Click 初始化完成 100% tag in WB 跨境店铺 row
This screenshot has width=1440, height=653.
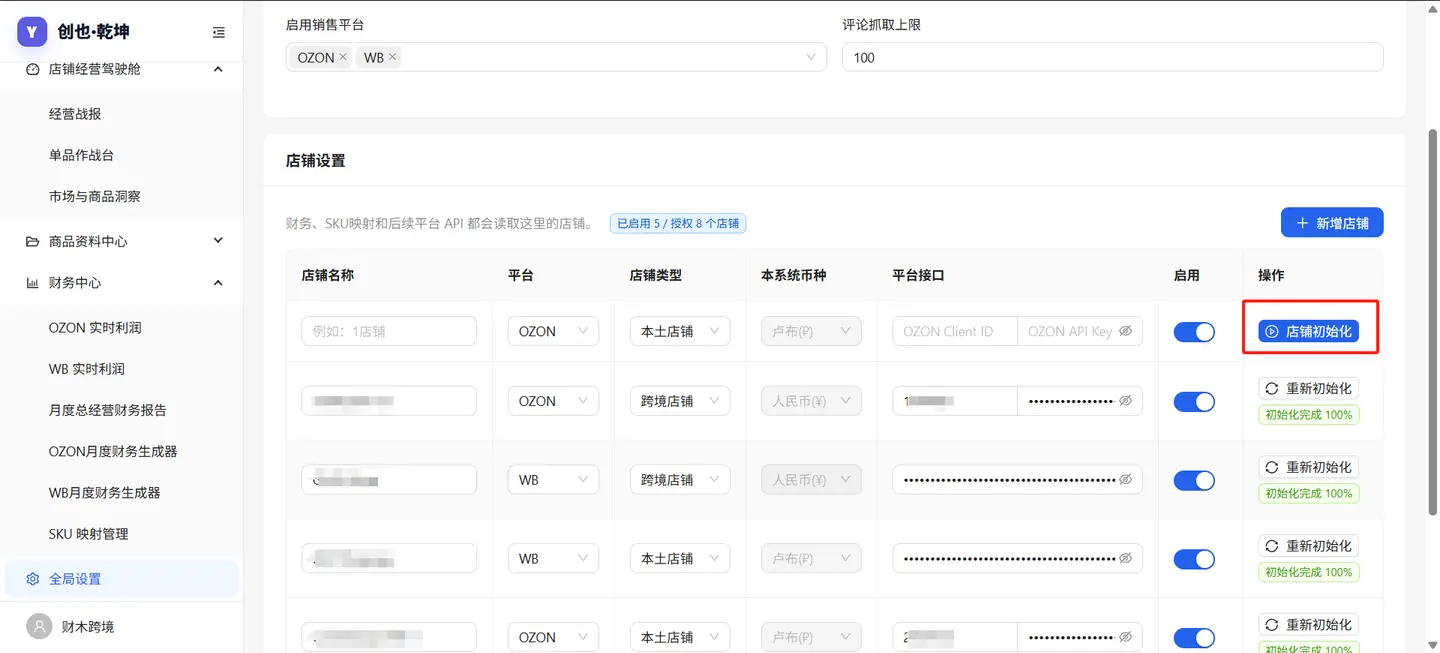[x=1308, y=494]
